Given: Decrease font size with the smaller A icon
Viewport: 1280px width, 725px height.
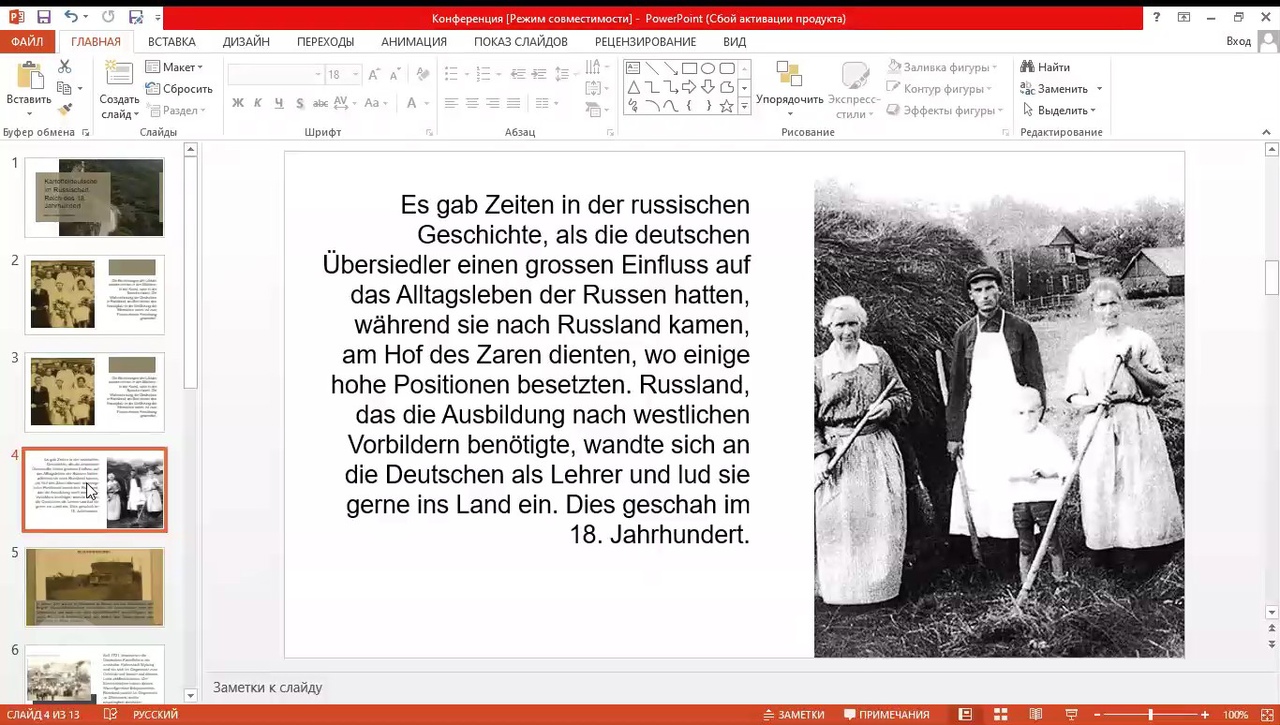Looking at the screenshot, I should 395,75.
